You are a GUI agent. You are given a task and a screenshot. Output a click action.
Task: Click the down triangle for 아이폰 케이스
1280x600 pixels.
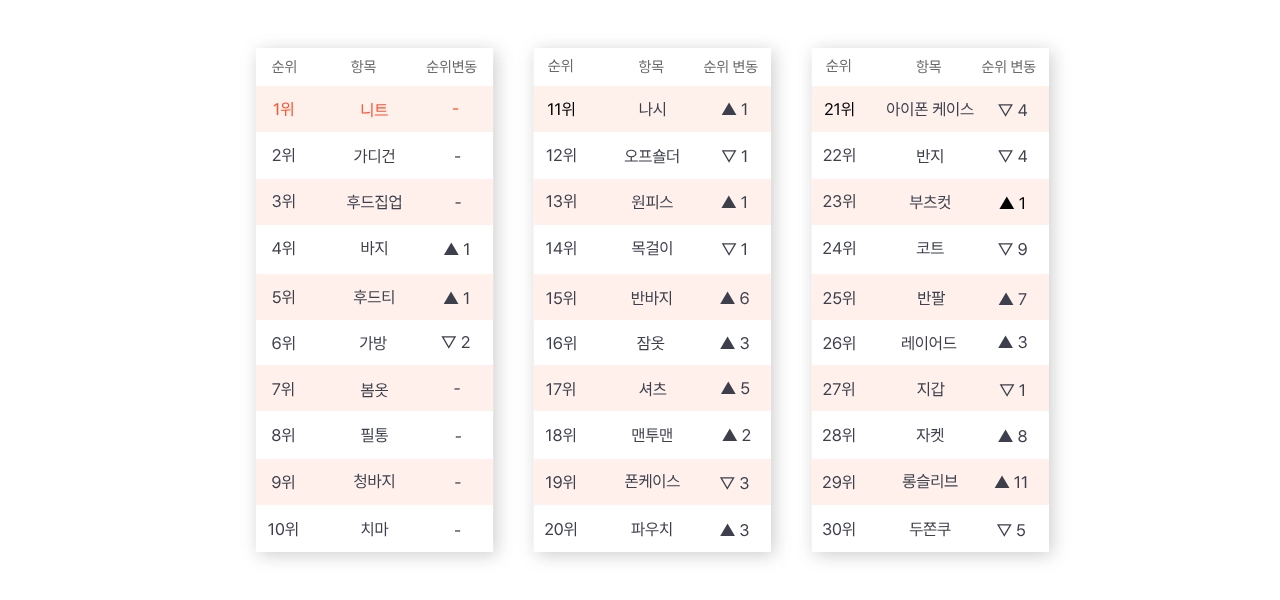1006,110
